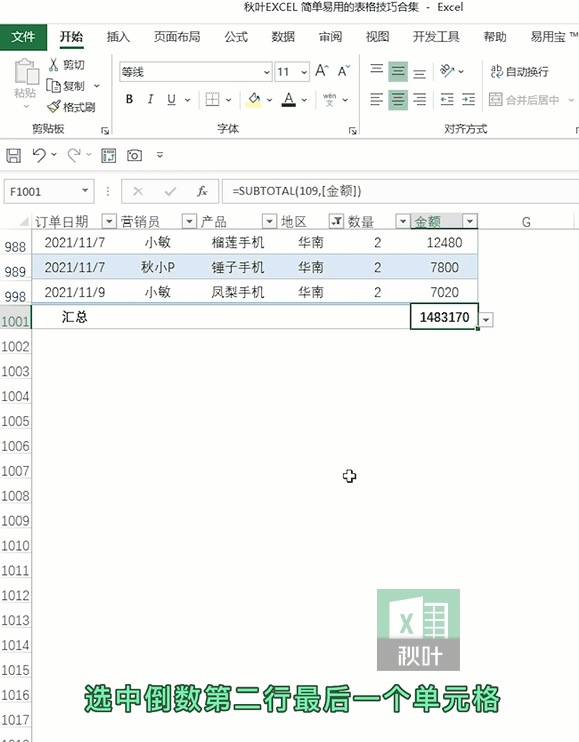This screenshot has width=579, height=742.
Task: Apply the yellow fill color bucket
Action: point(254,100)
